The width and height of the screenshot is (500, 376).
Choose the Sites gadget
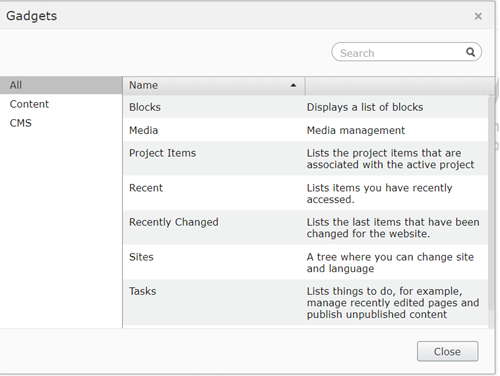click(x=305, y=262)
